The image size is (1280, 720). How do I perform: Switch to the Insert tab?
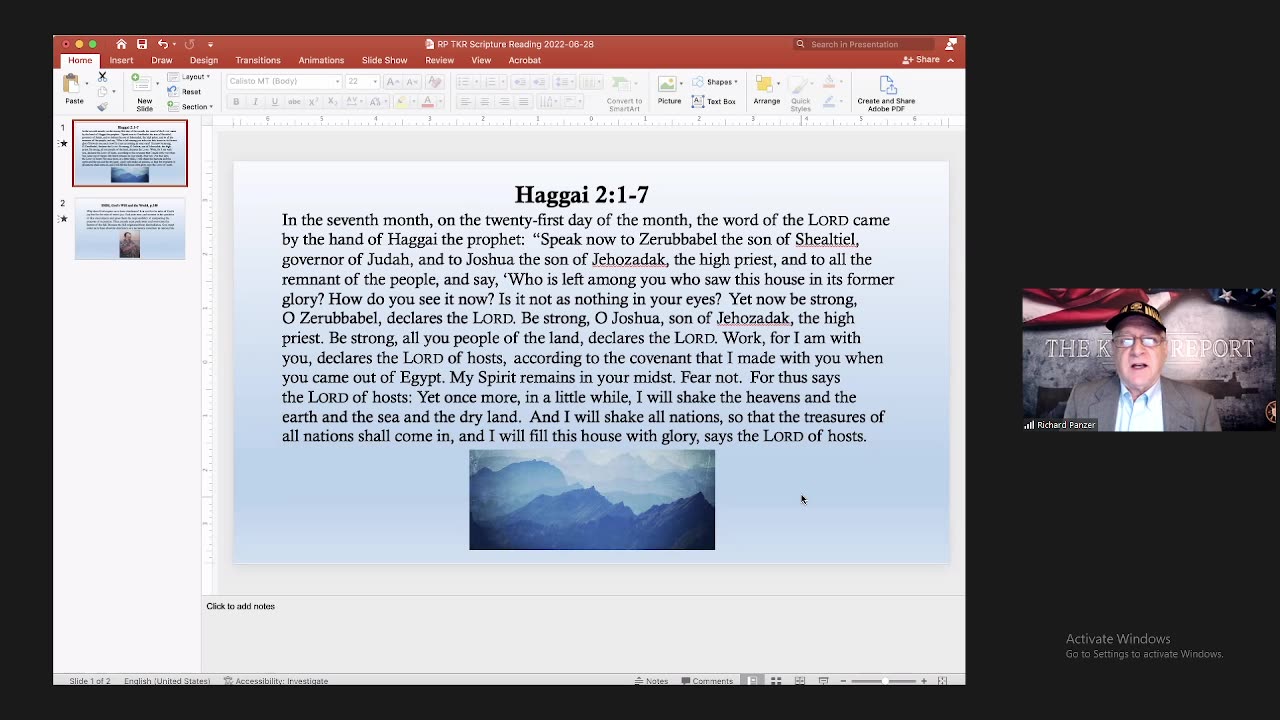click(121, 60)
